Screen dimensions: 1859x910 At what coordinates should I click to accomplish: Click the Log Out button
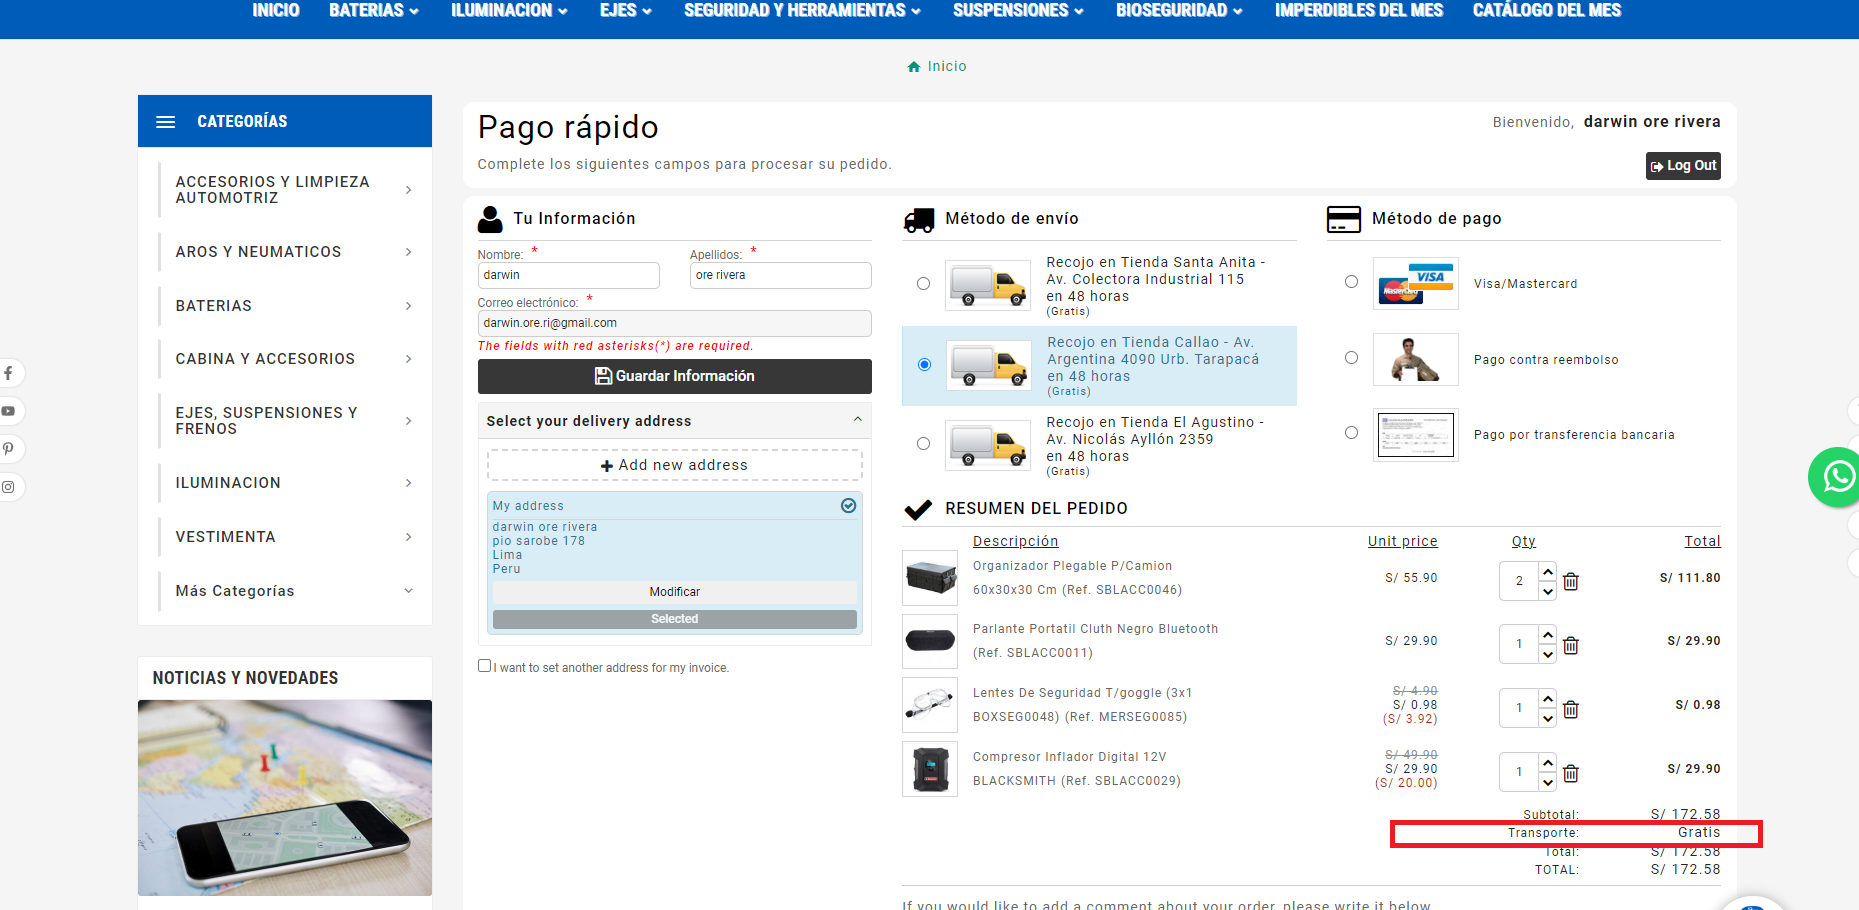[x=1683, y=166]
